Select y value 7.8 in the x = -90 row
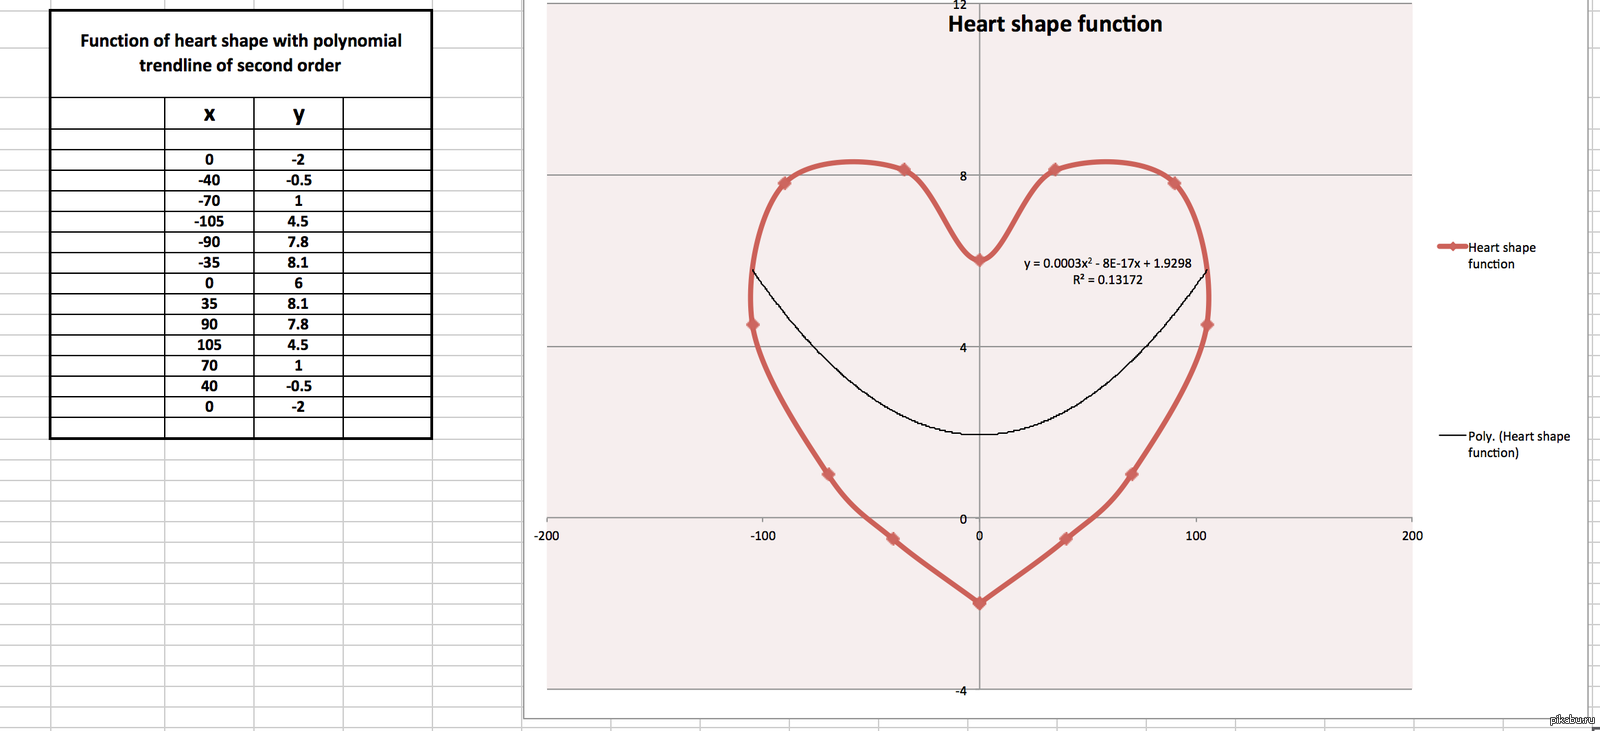The width and height of the screenshot is (1600, 731). click(298, 242)
